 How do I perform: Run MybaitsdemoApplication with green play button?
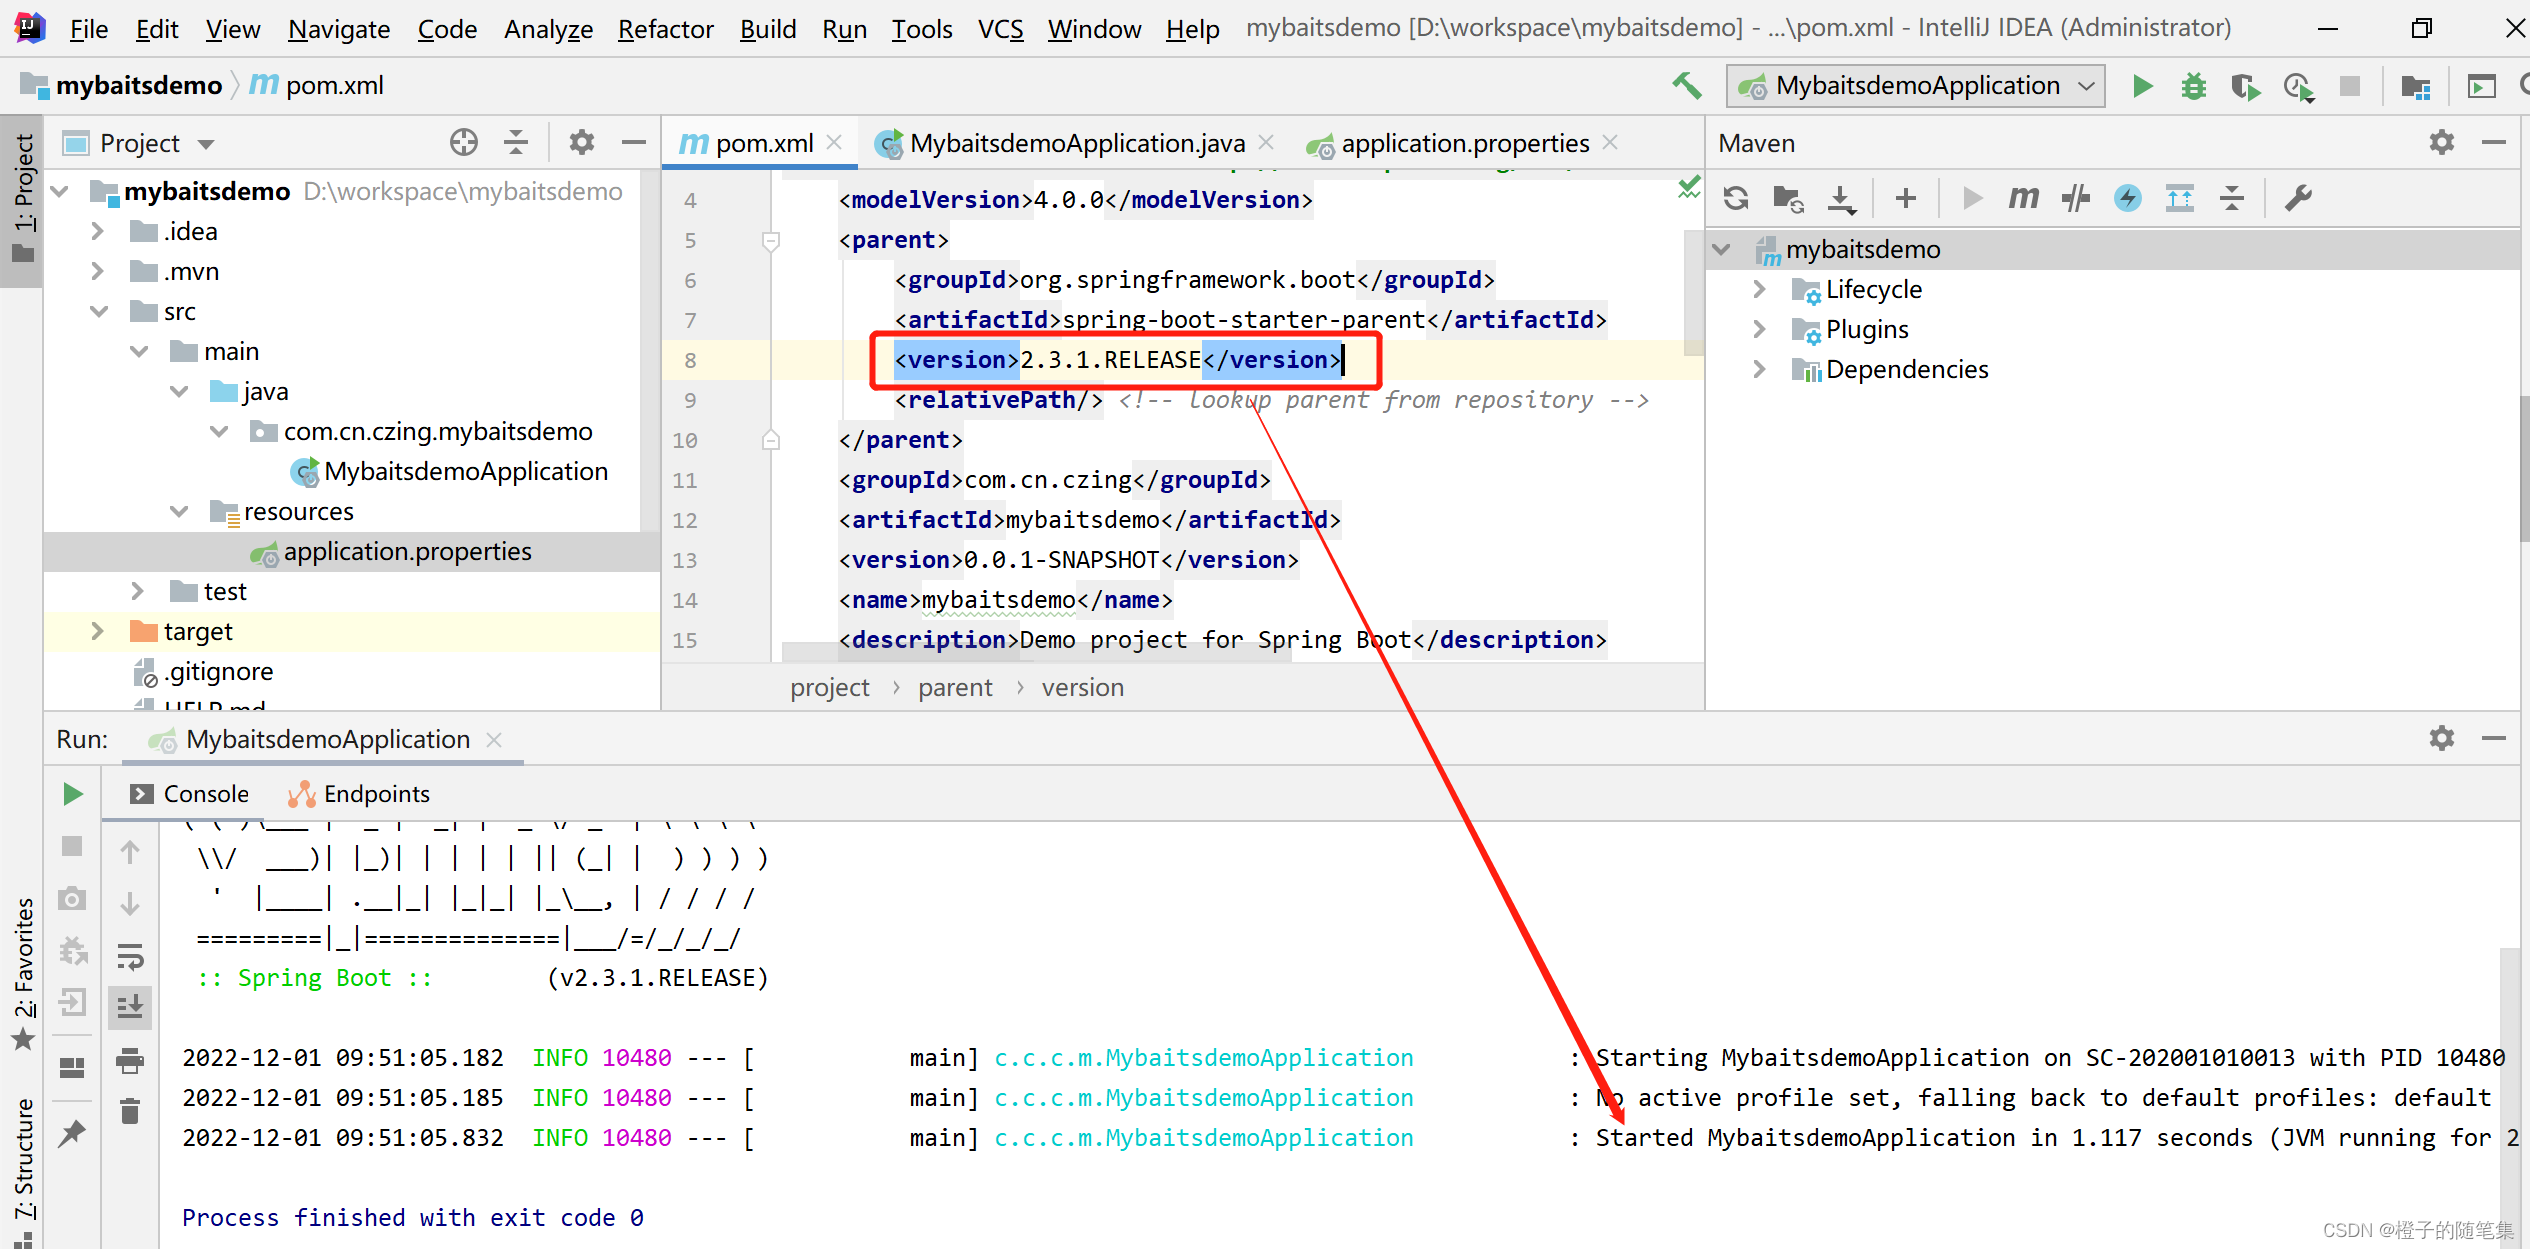(2142, 86)
